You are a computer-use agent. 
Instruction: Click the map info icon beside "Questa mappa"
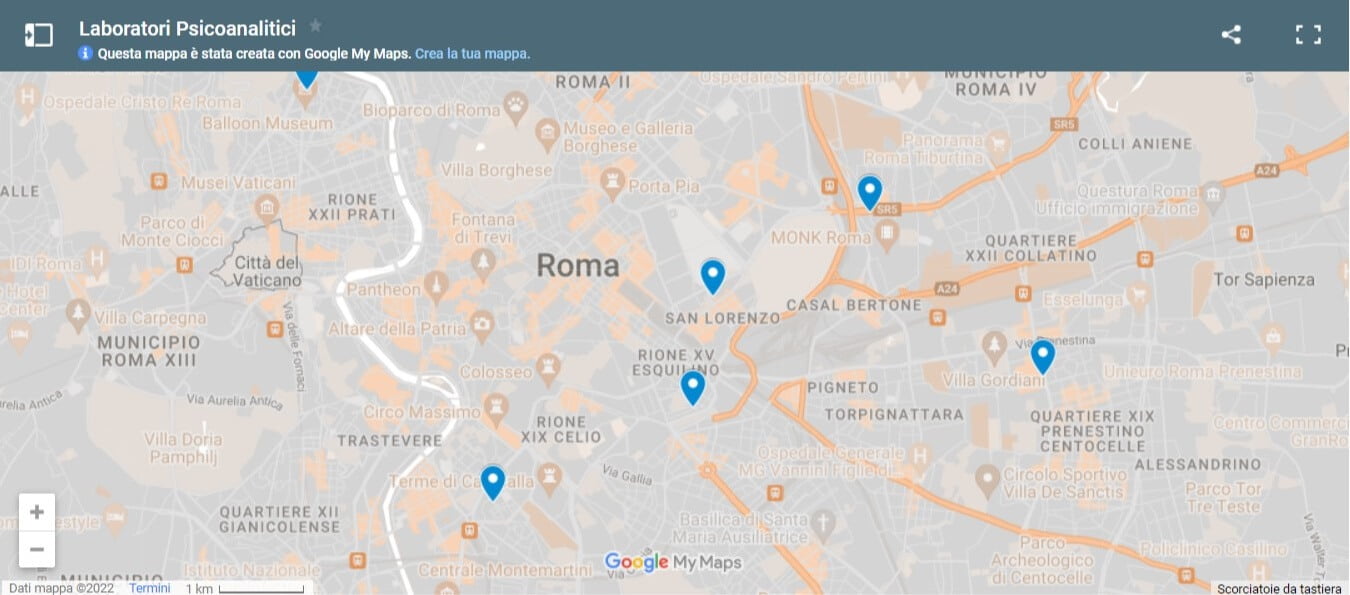click(85, 54)
